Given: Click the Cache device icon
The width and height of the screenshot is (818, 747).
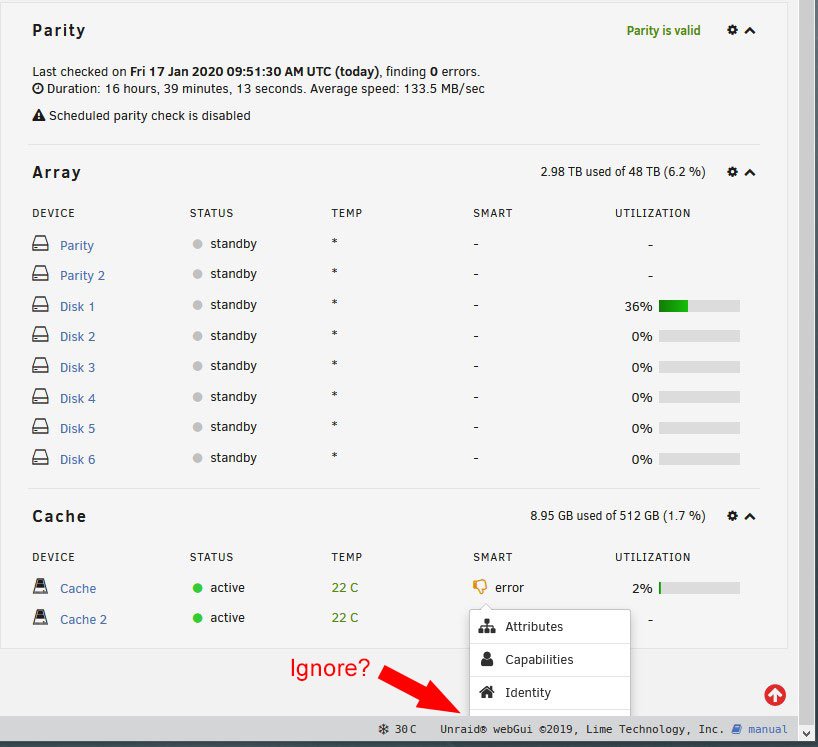Looking at the screenshot, I should pos(40,586).
